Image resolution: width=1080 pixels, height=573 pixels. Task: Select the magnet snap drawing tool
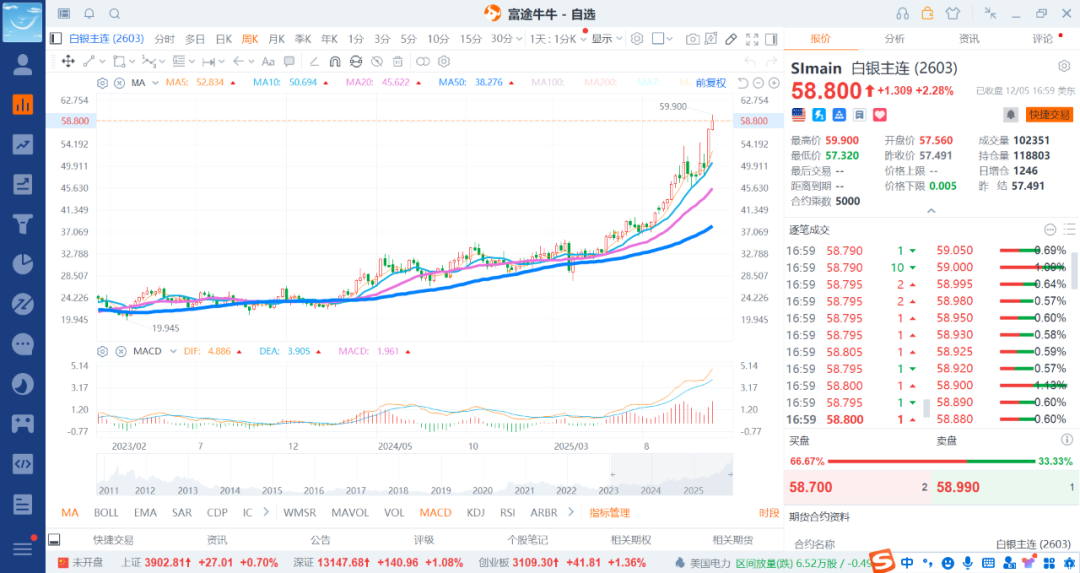[335, 61]
